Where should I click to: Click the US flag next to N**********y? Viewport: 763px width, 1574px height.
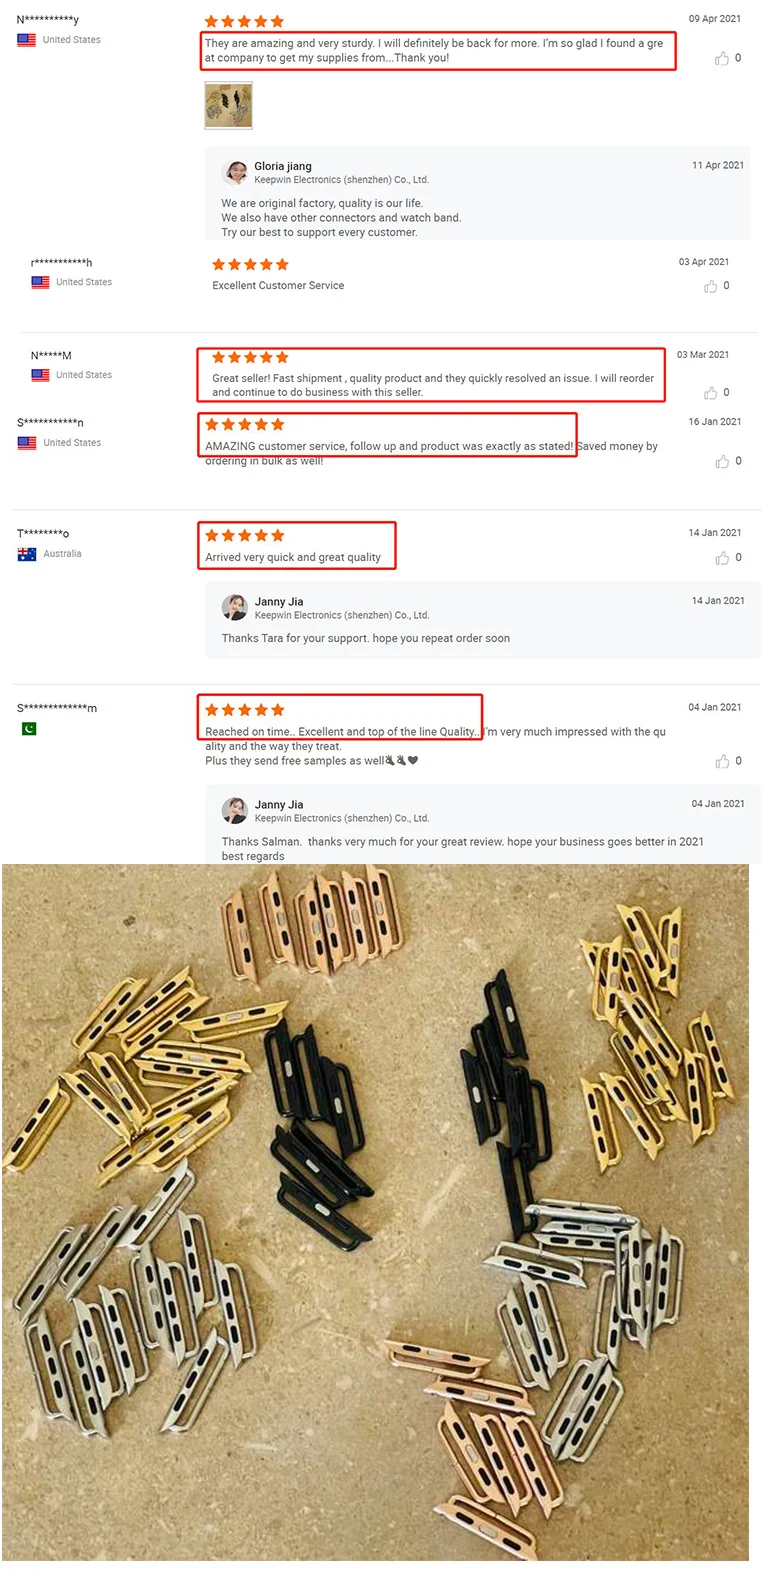pyautogui.click(x=27, y=40)
